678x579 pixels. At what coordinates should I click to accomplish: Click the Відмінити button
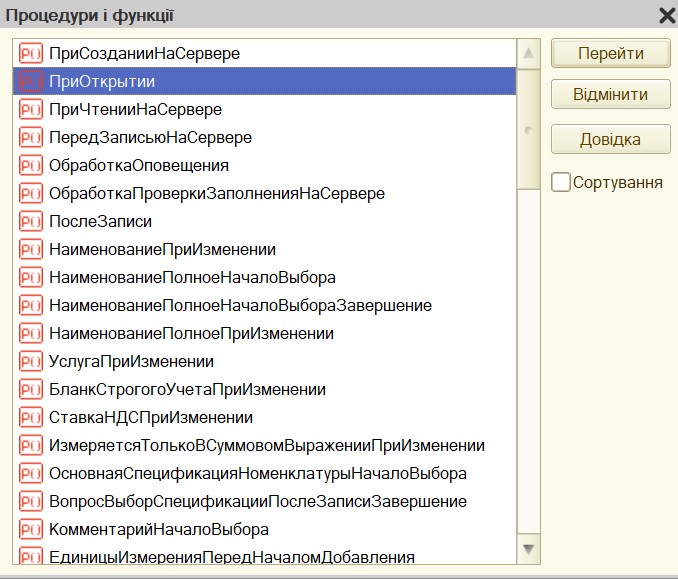tap(611, 94)
